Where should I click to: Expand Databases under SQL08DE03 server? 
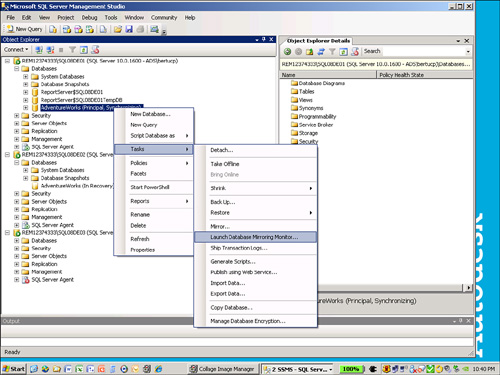coord(16,241)
